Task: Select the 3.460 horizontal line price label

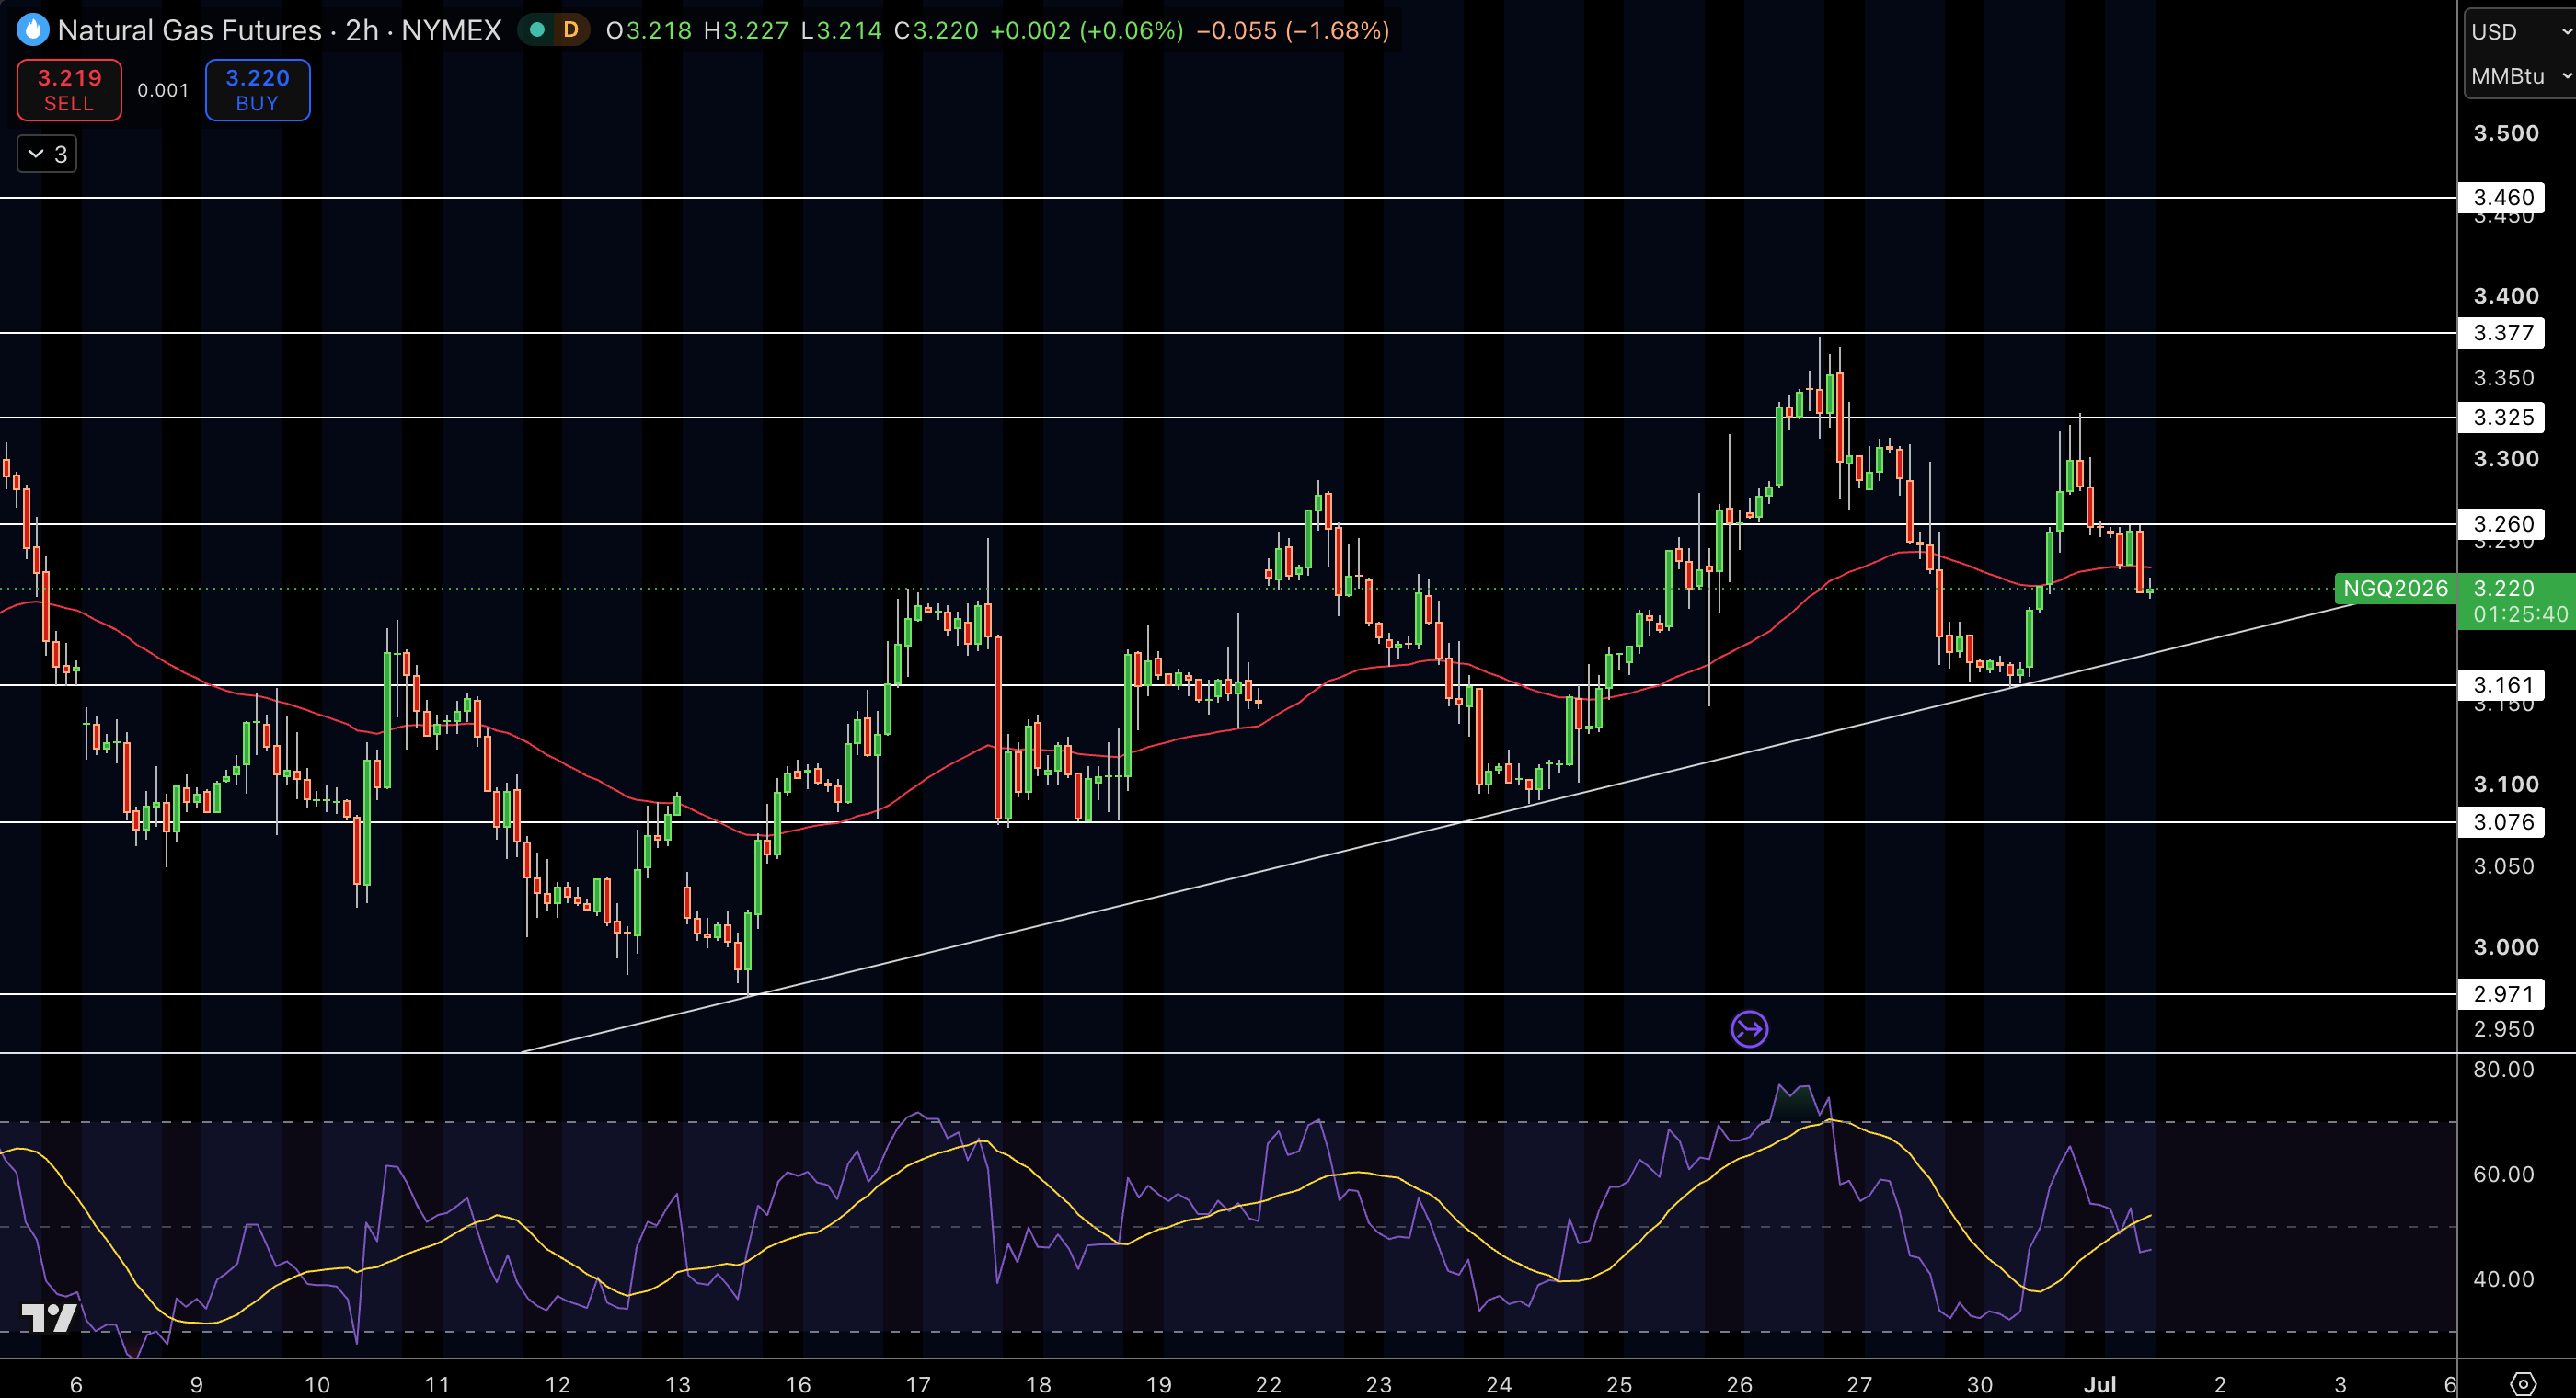Action: [2502, 197]
